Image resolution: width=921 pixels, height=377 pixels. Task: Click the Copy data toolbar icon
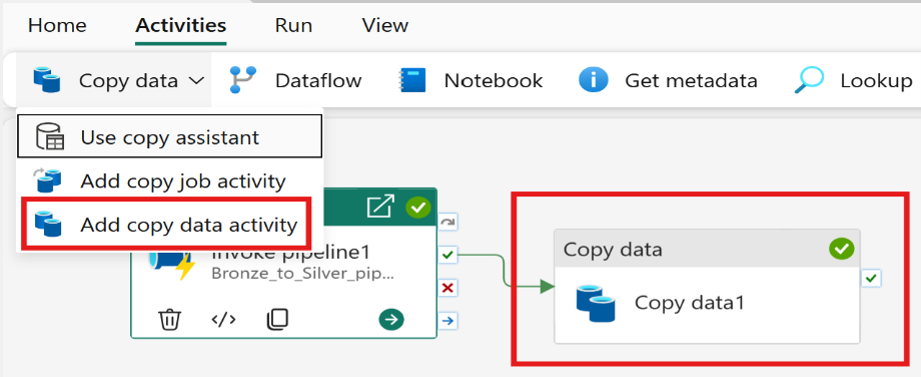point(46,80)
